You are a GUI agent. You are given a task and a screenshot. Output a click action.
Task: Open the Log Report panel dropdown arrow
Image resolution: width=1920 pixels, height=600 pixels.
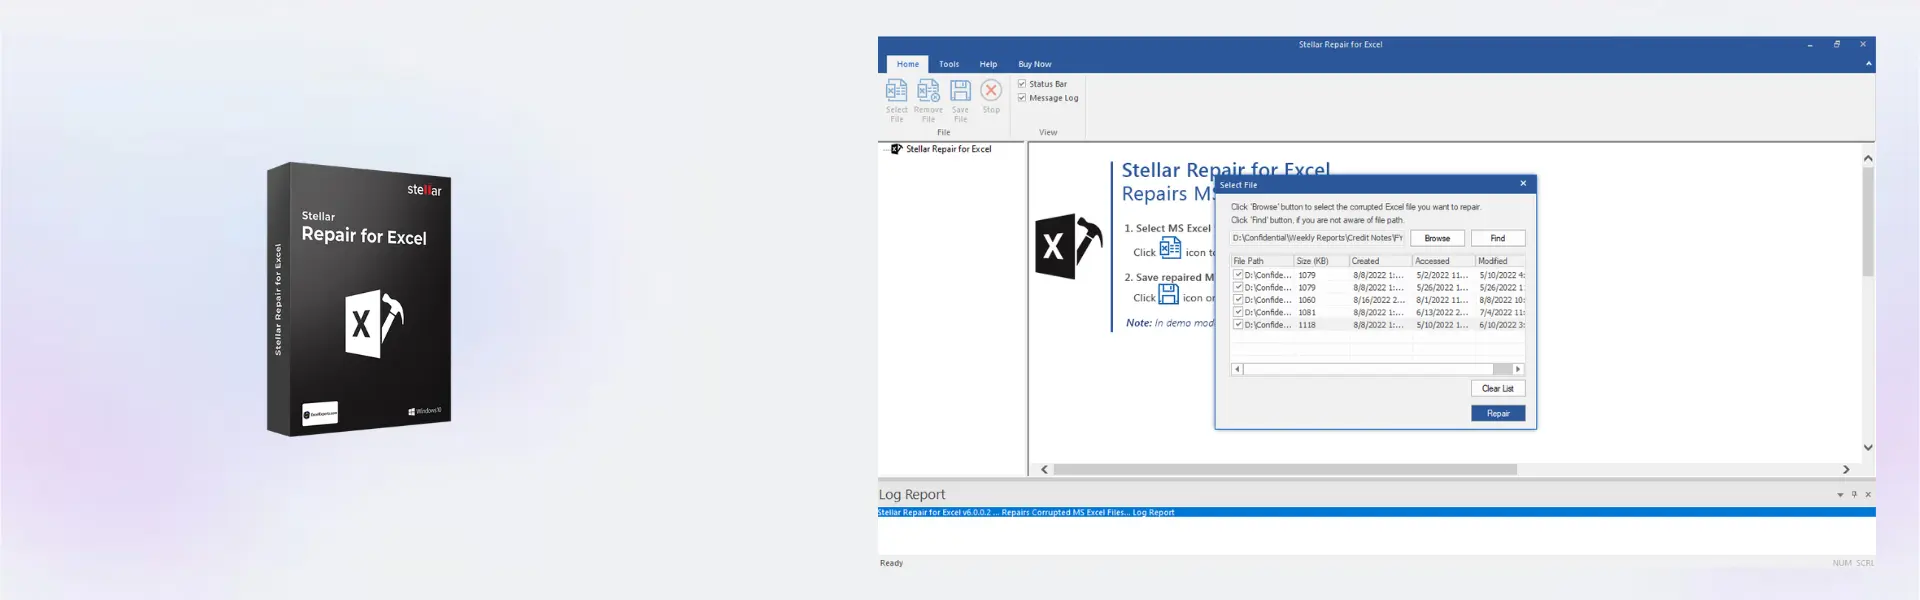pyautogui.click(x=1840, y=495)
